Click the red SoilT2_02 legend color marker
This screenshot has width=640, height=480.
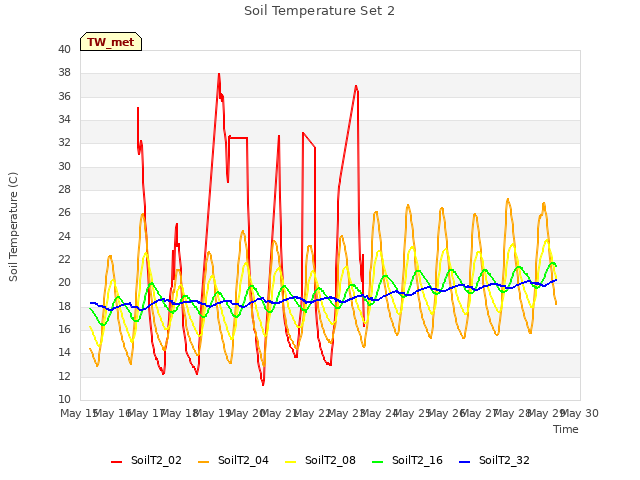(x=117, y=462)
